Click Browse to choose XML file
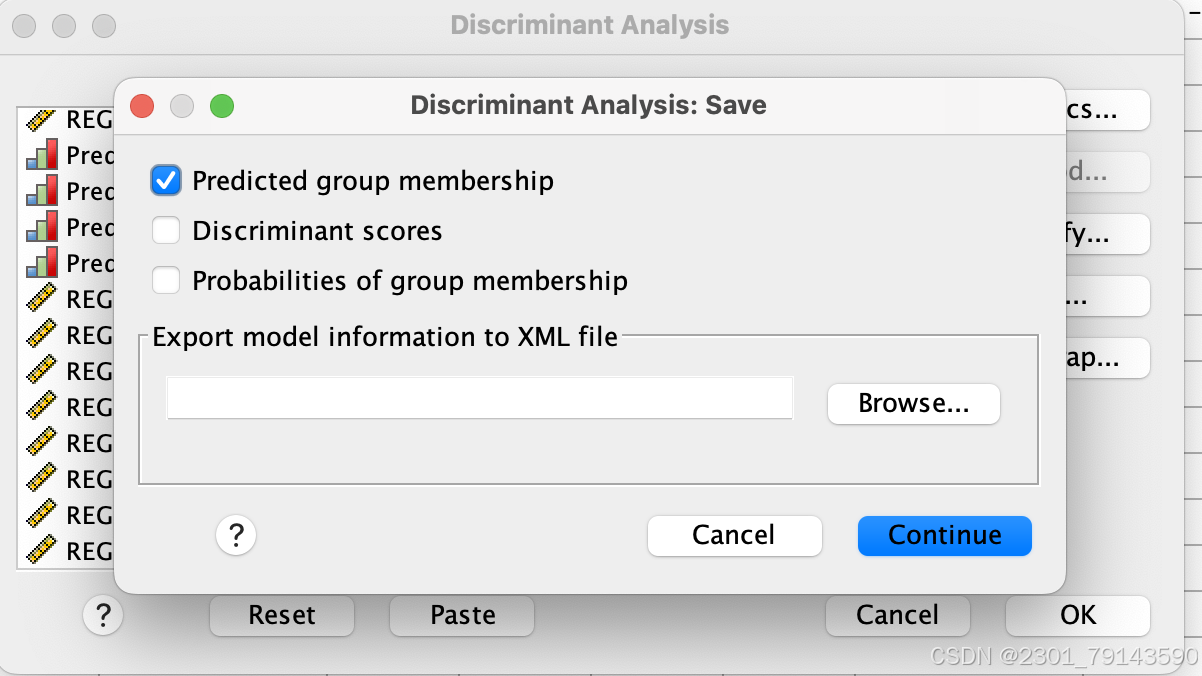 (914, 404)
